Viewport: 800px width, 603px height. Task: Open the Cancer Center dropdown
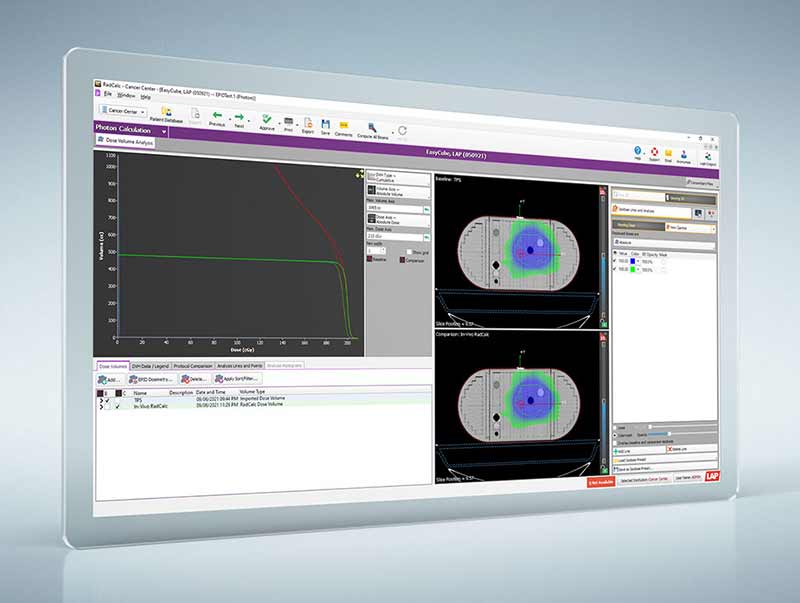click(124, 111)
